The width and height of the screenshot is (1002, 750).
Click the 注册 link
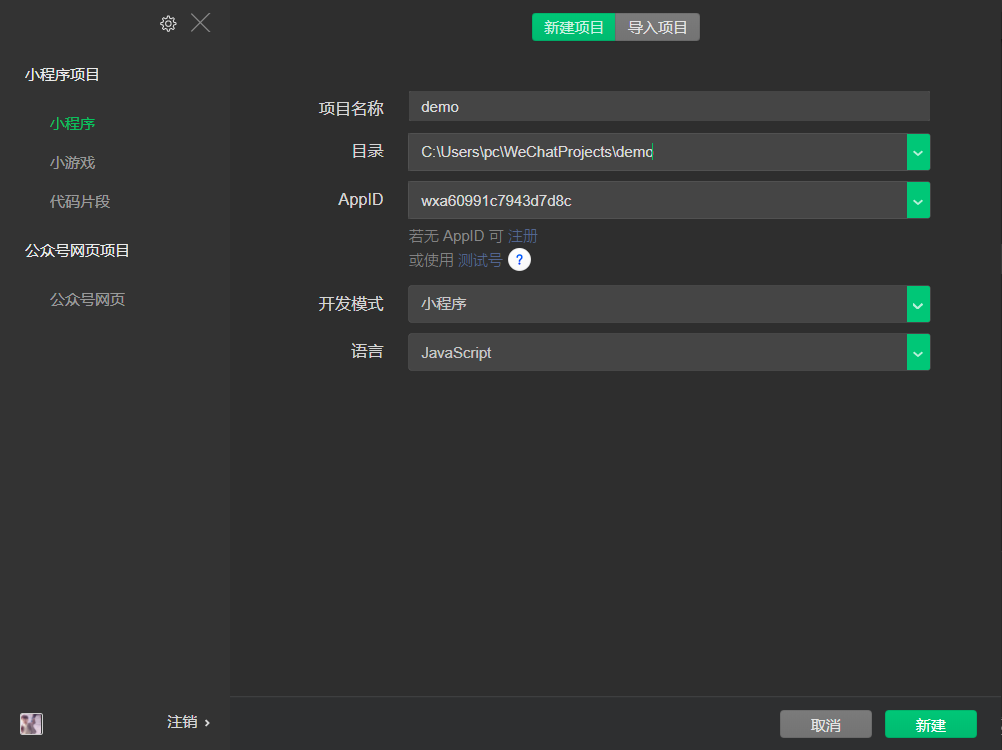tap(523, 236)
